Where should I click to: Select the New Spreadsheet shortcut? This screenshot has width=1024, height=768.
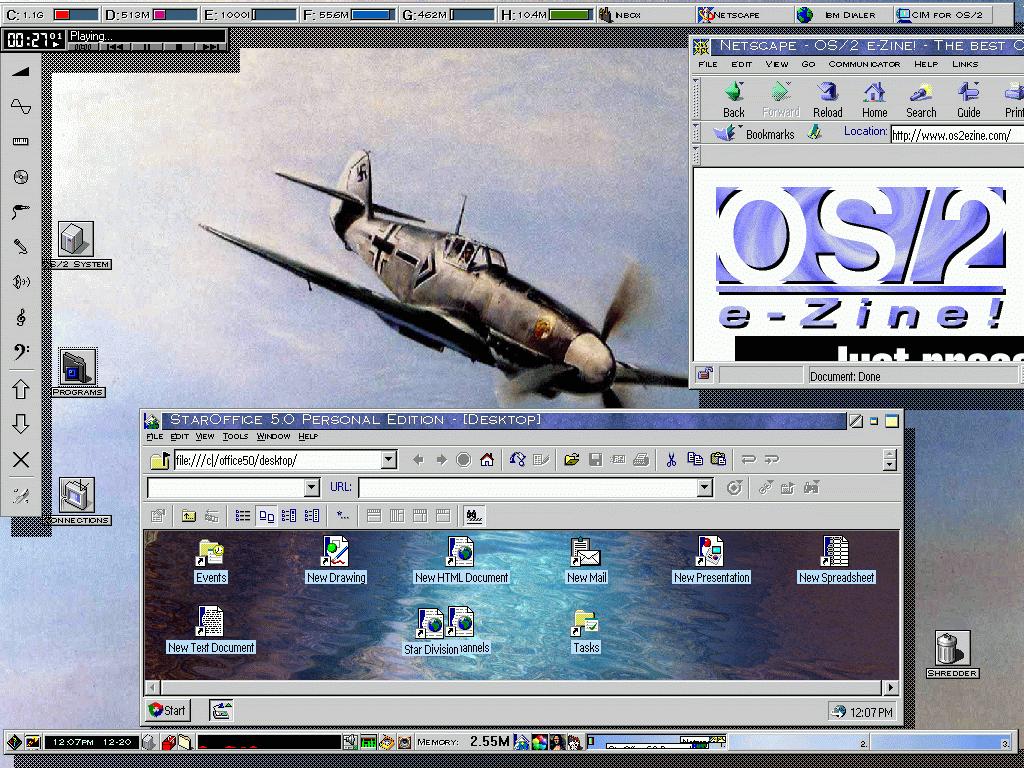point(836,560)
